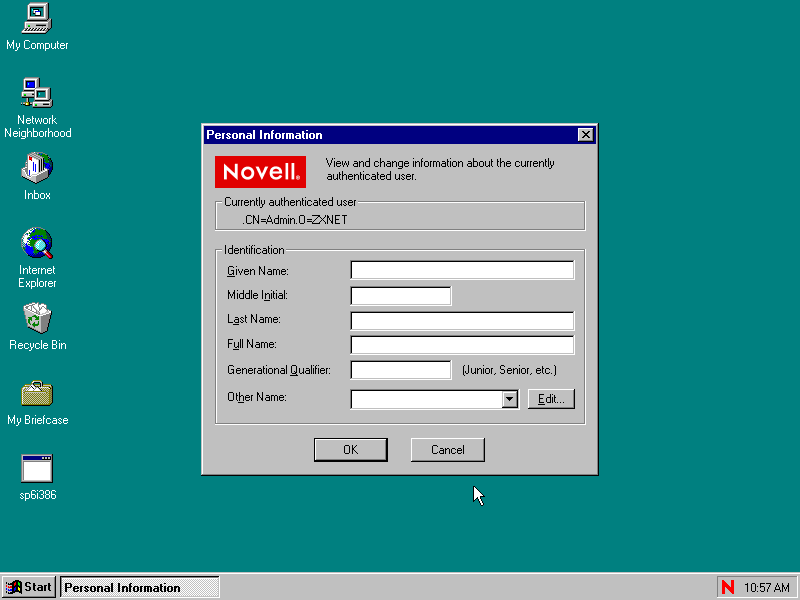Click the Personal Information title bar

tap(399, 135)
